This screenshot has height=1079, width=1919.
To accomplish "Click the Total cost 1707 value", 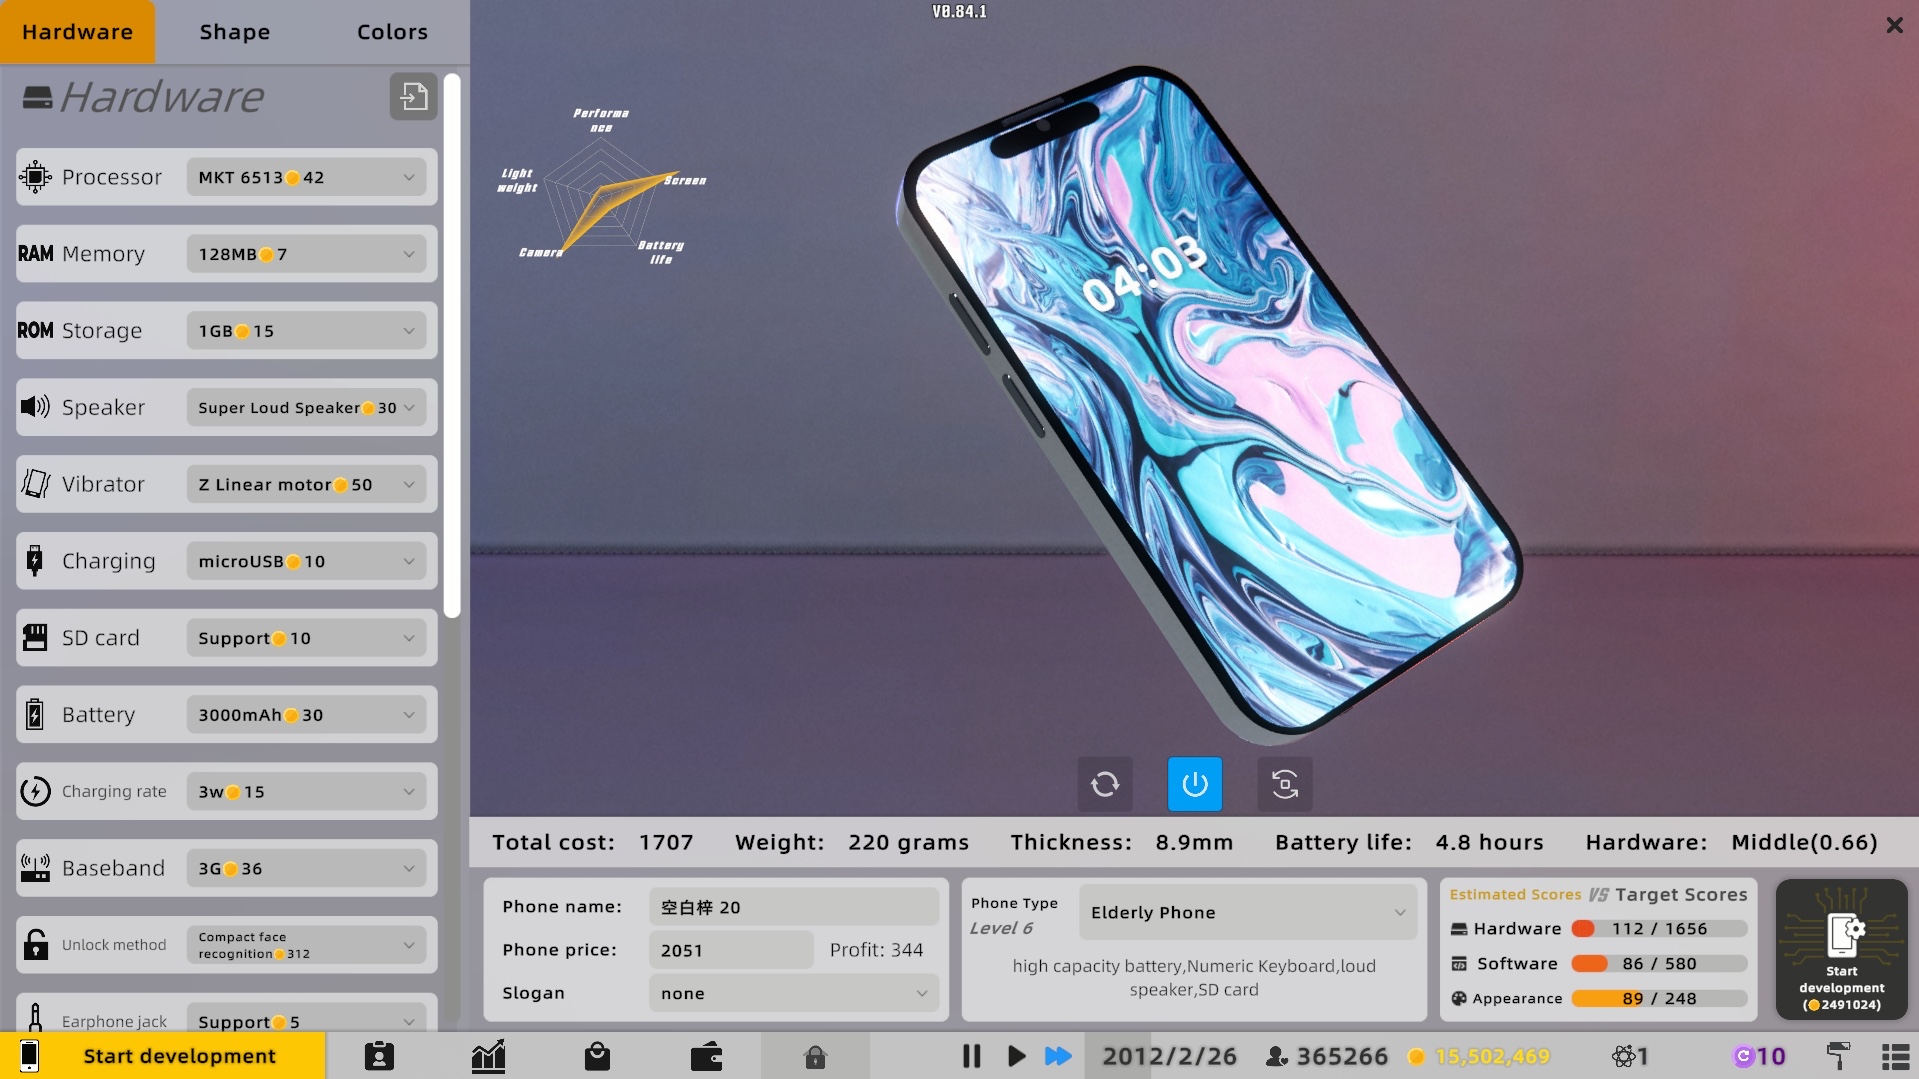I will point(666,842).
